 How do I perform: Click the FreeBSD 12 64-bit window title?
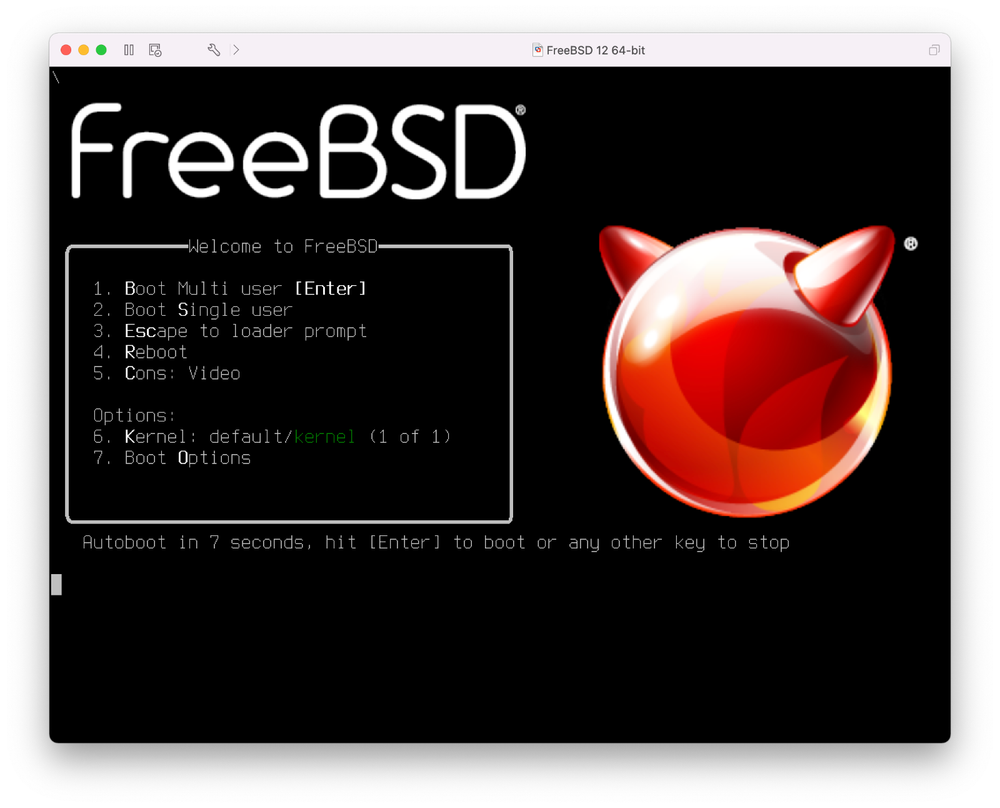[x=596, y=49]
